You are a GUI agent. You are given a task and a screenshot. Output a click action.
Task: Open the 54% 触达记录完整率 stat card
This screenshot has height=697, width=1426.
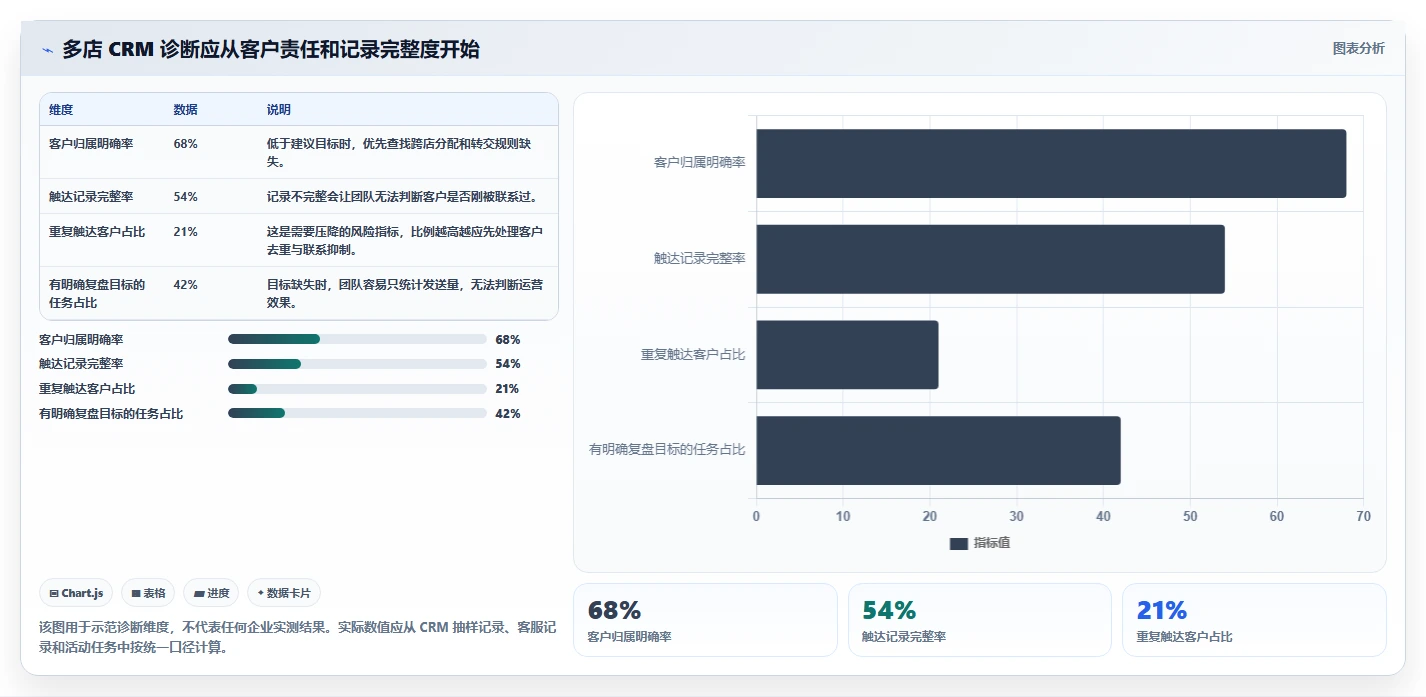click(x=980, y=620)
